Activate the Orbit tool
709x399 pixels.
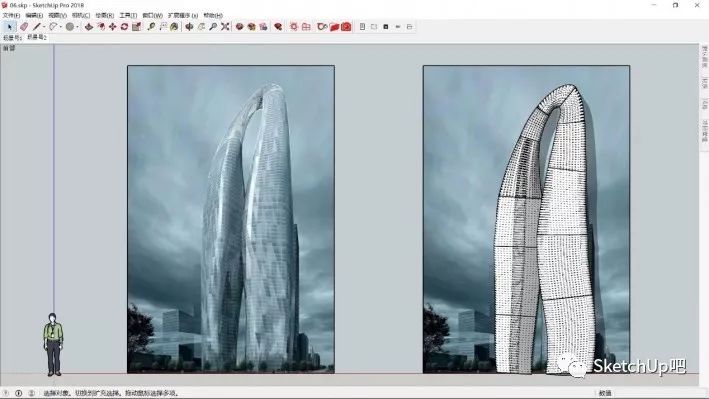(x=189, y=27)
